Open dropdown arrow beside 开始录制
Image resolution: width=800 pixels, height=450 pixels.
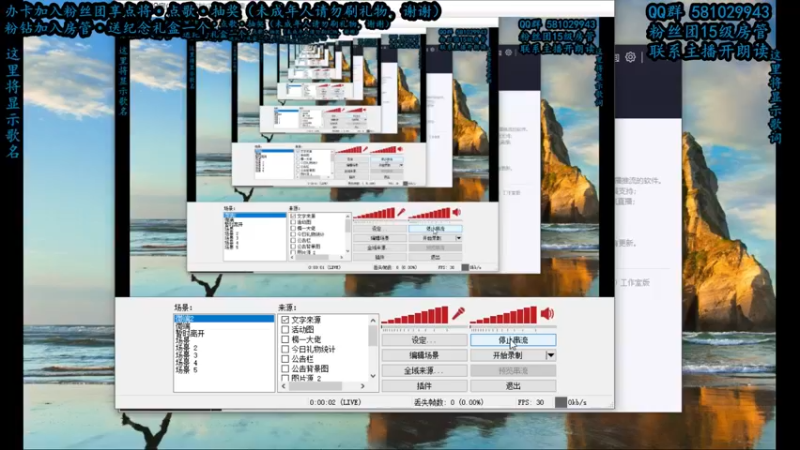tap(551, 355)
